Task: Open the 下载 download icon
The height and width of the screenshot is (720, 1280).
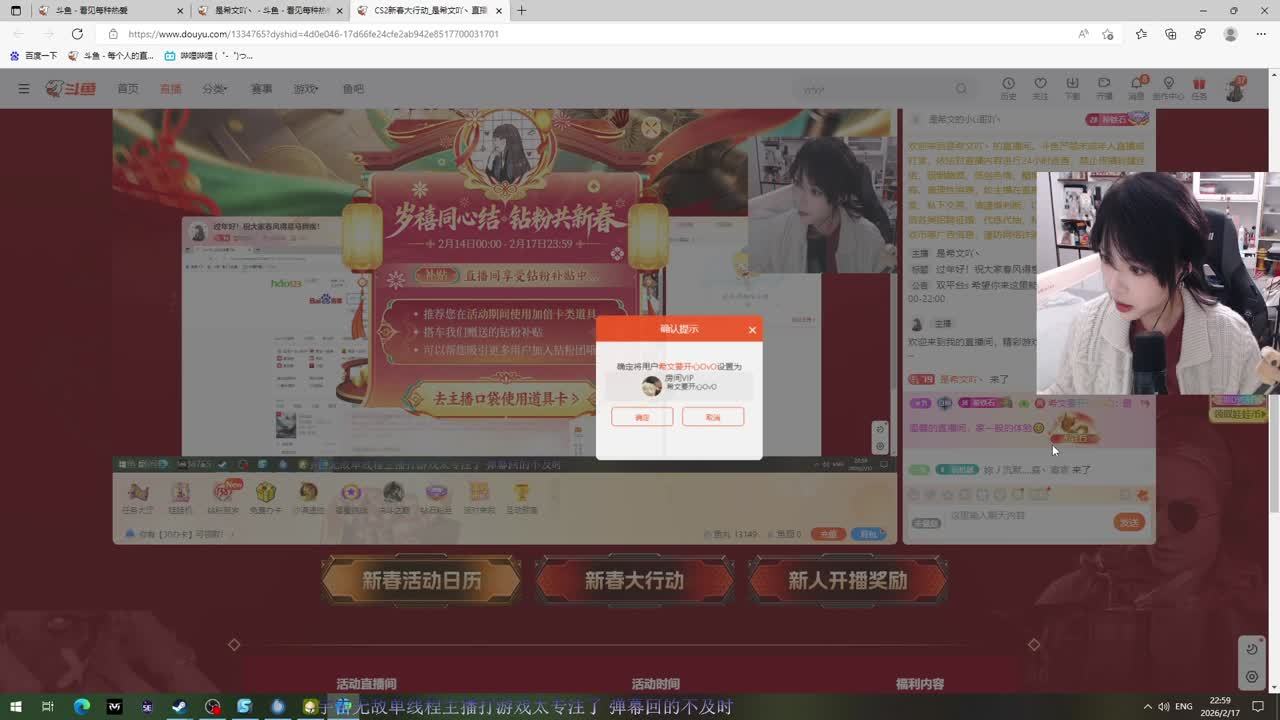Action: [1072, 88]
